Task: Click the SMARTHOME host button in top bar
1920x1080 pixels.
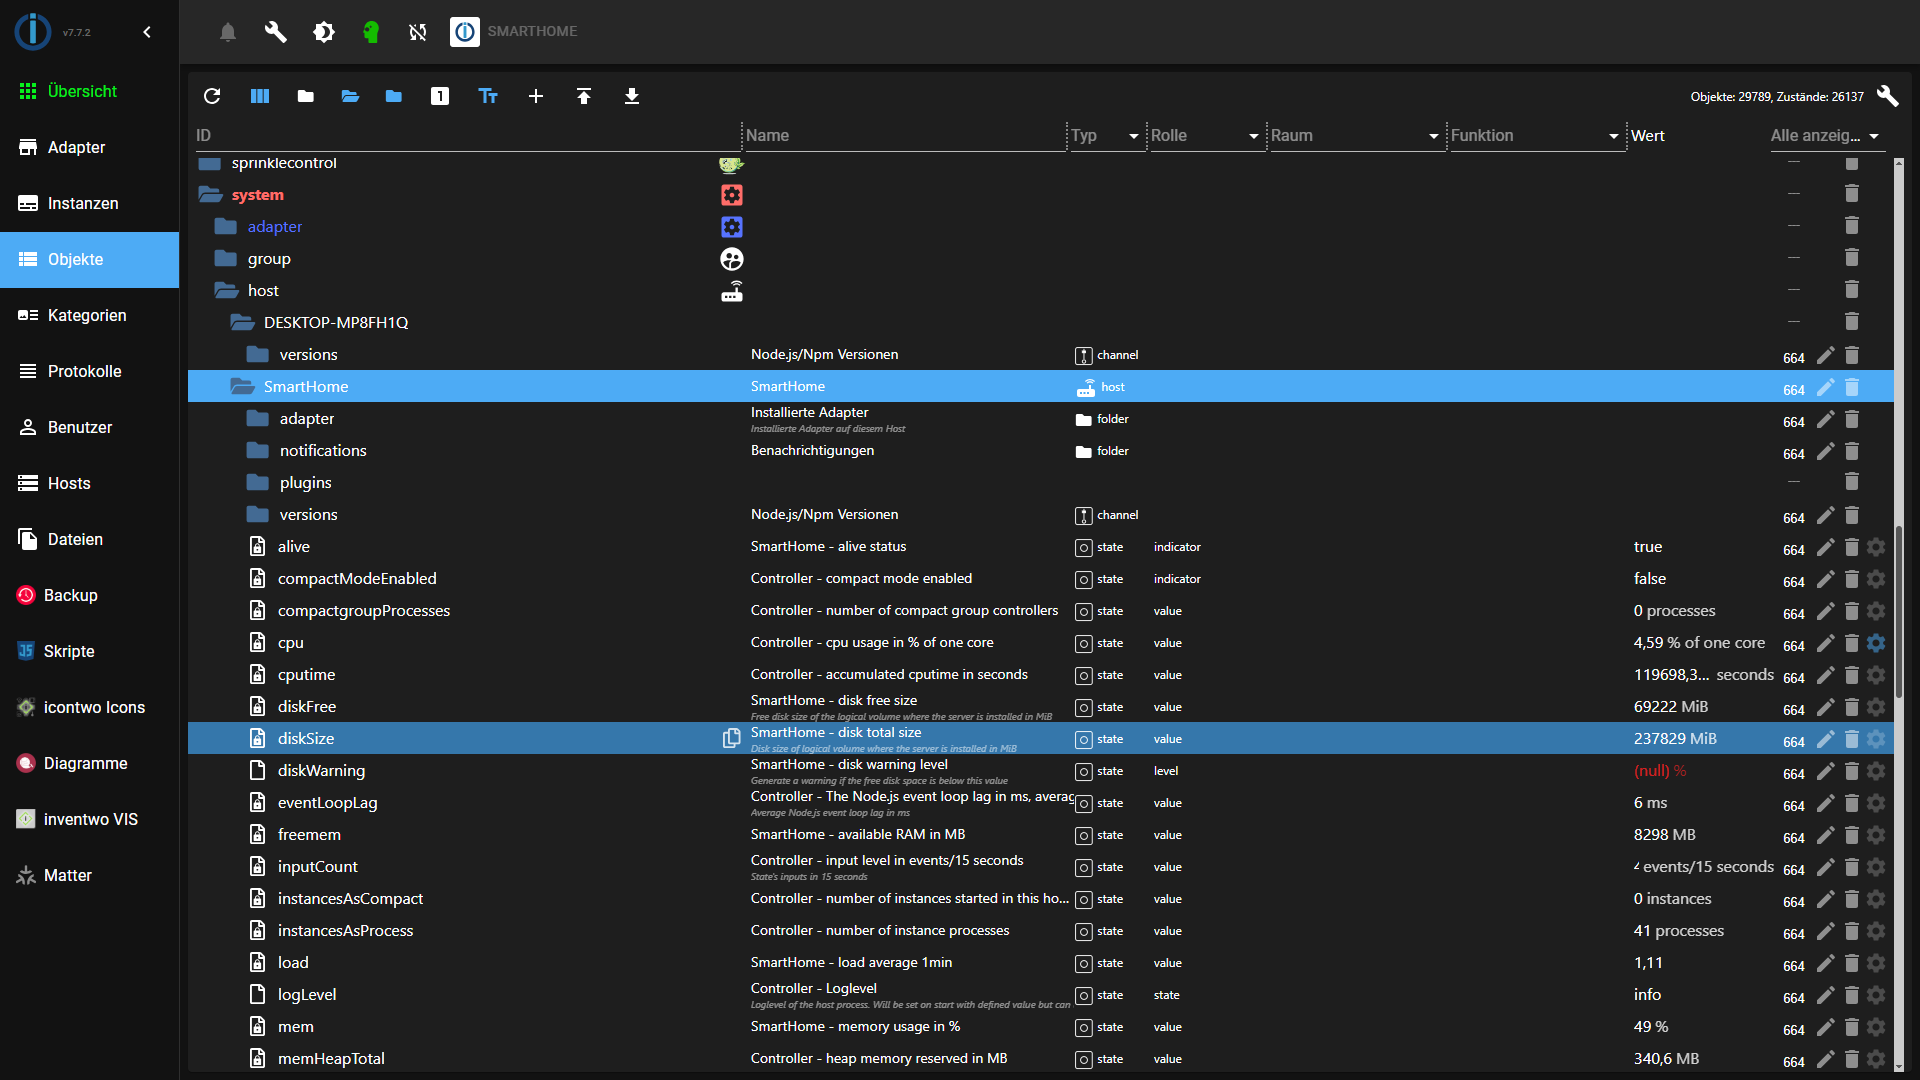Action: pos(514,32)
